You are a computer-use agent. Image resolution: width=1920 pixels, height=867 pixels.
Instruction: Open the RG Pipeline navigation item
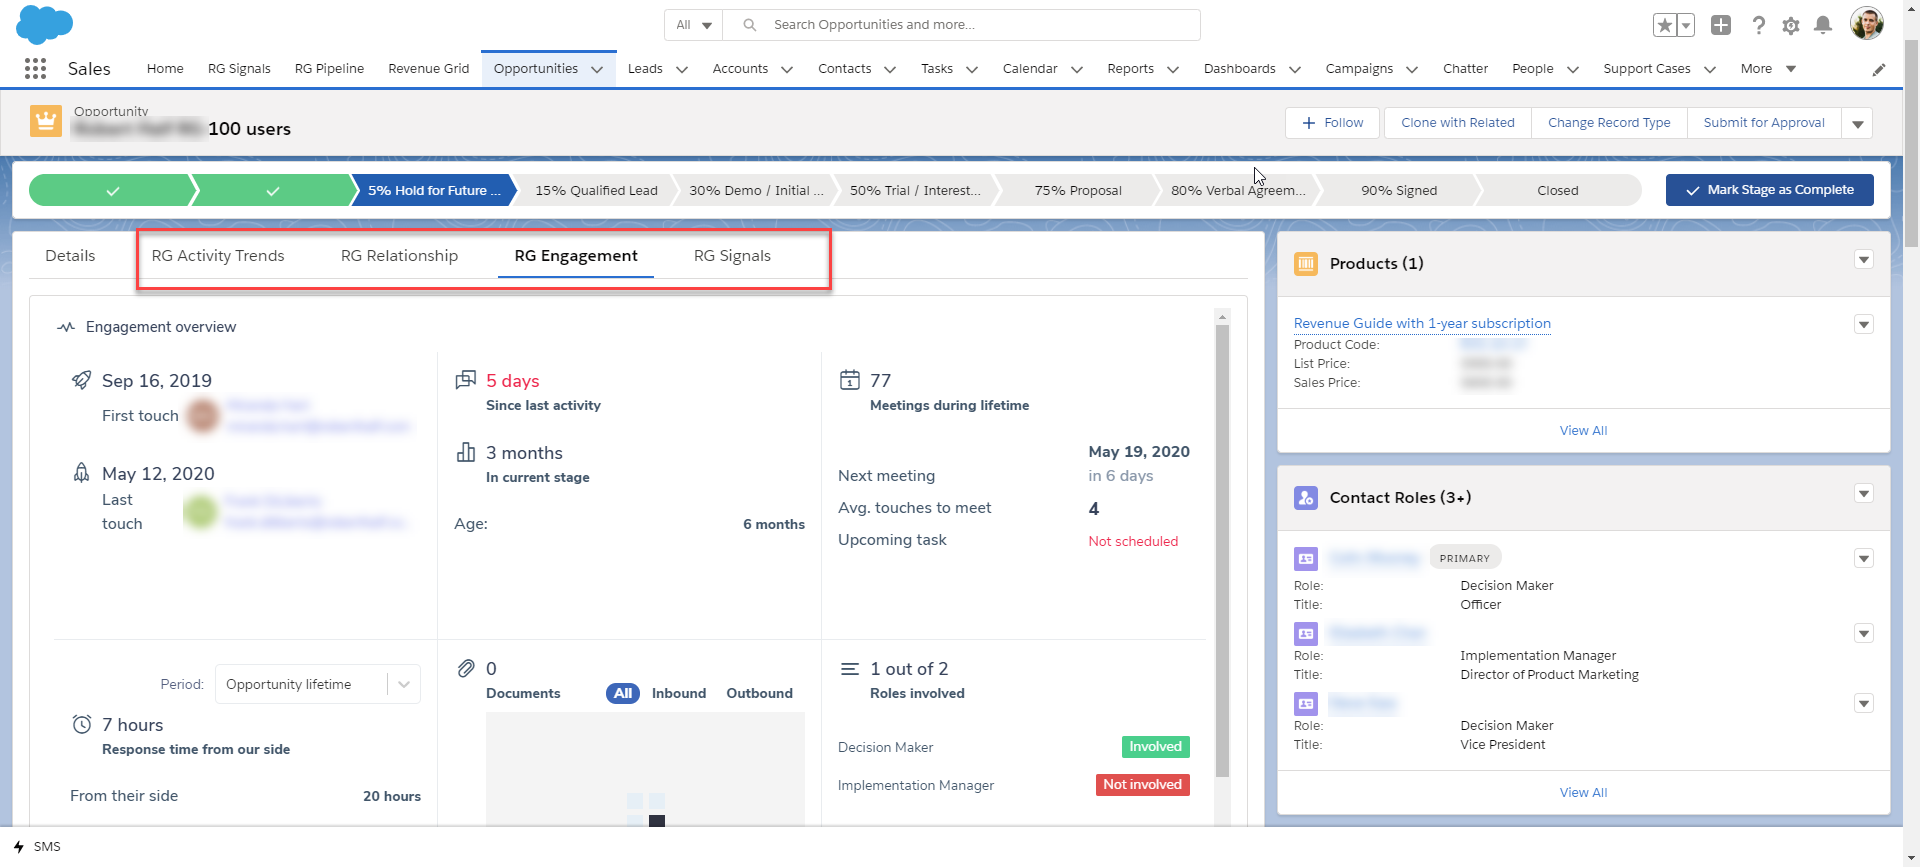point(329,69)
